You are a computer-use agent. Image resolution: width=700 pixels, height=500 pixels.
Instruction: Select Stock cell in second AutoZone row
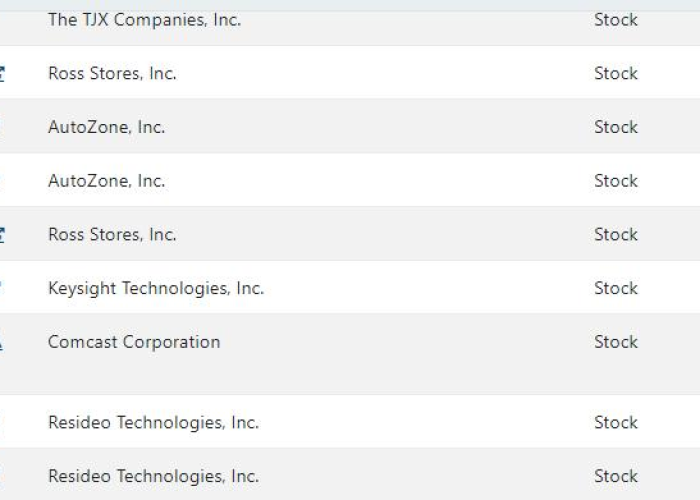tap(616, 181)
